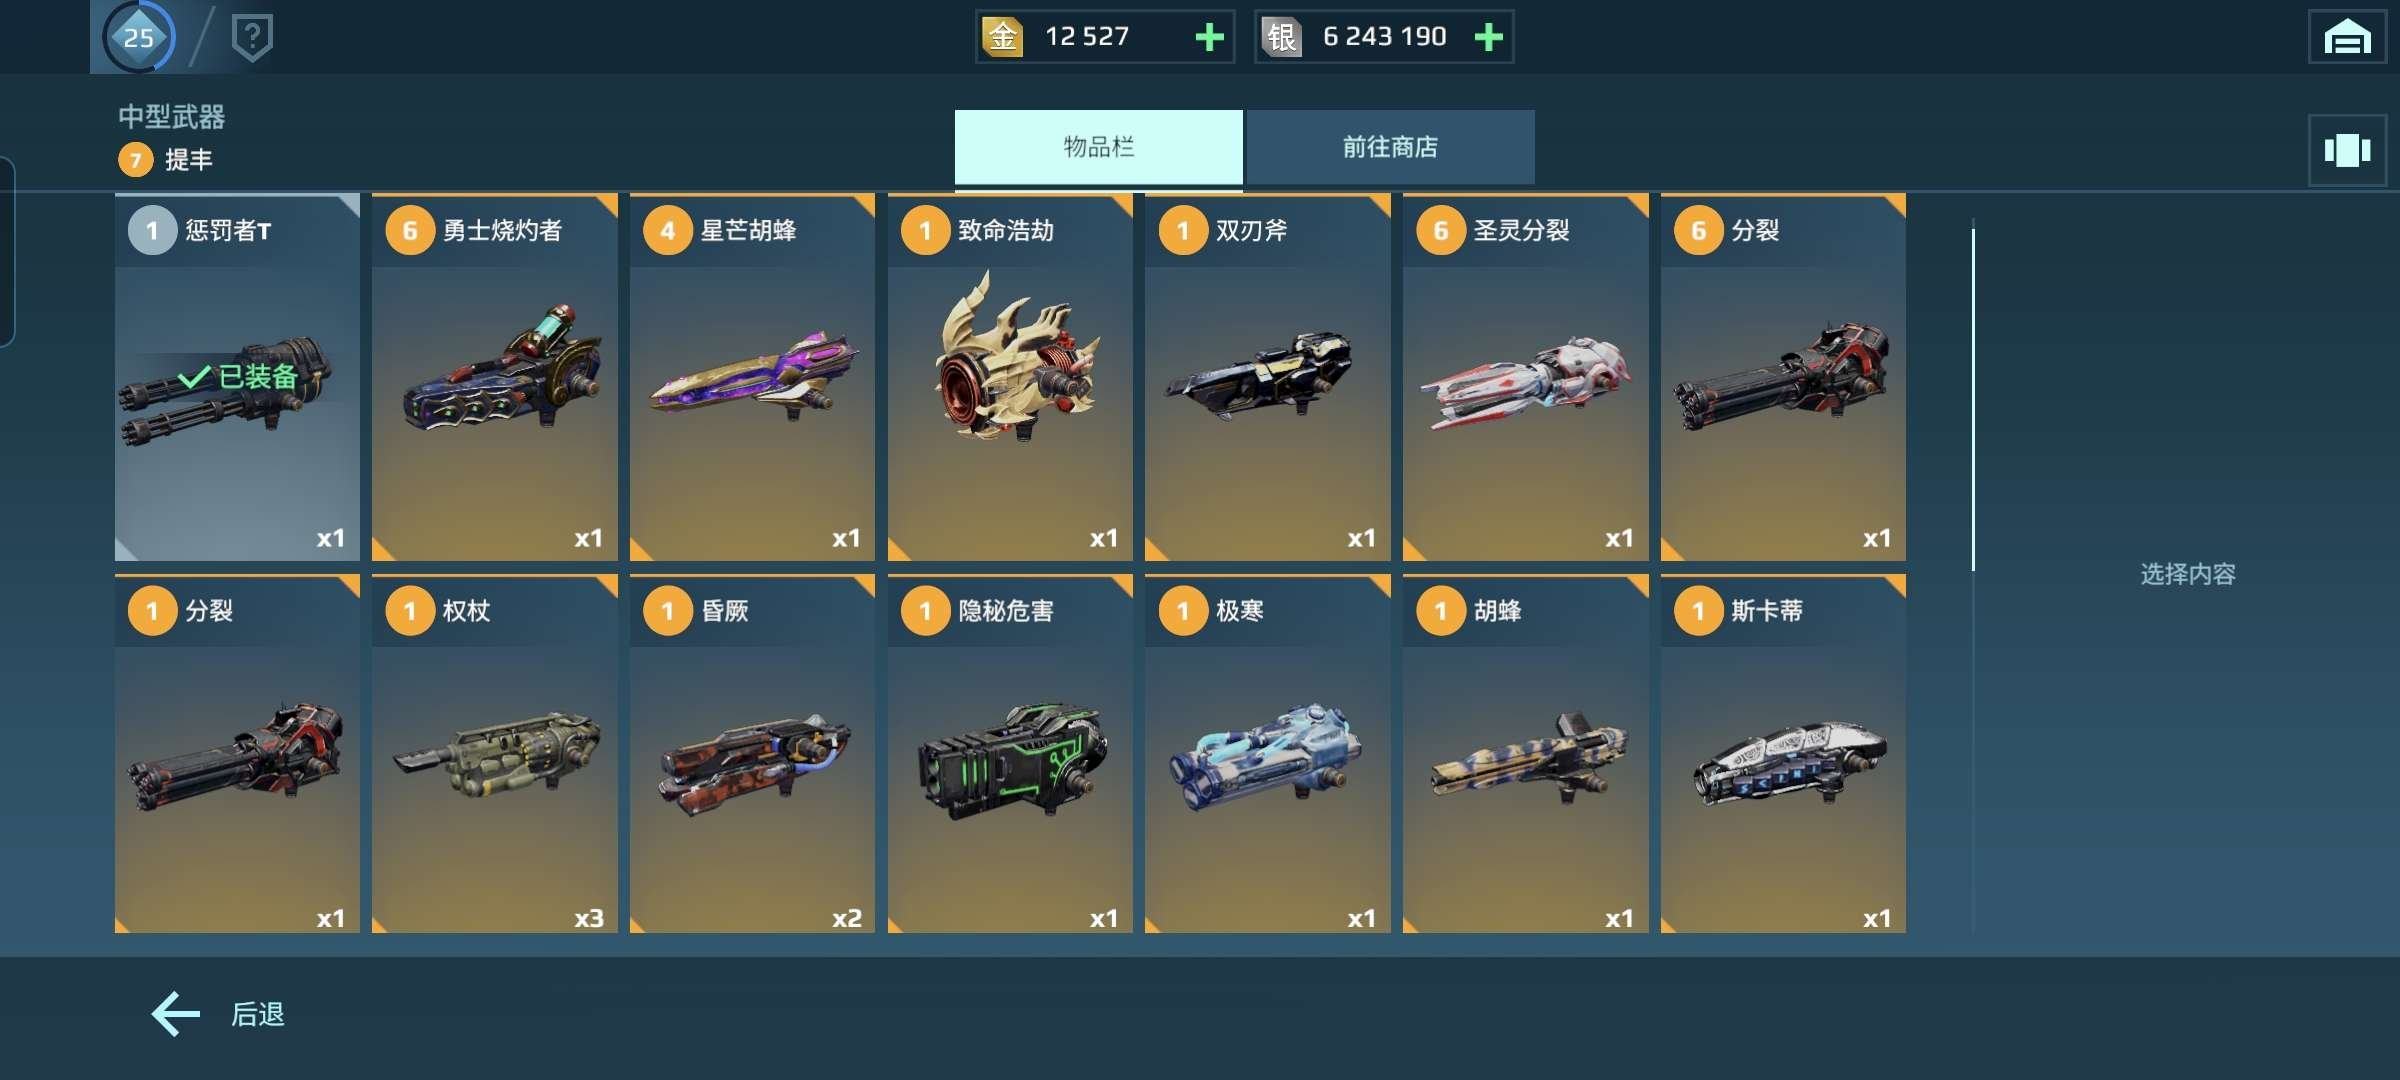The height and width of the screenshot is (1080, 2400).
Task: Pick the 致命浩劫 weapon card
Action: [x=1010, y=377]
